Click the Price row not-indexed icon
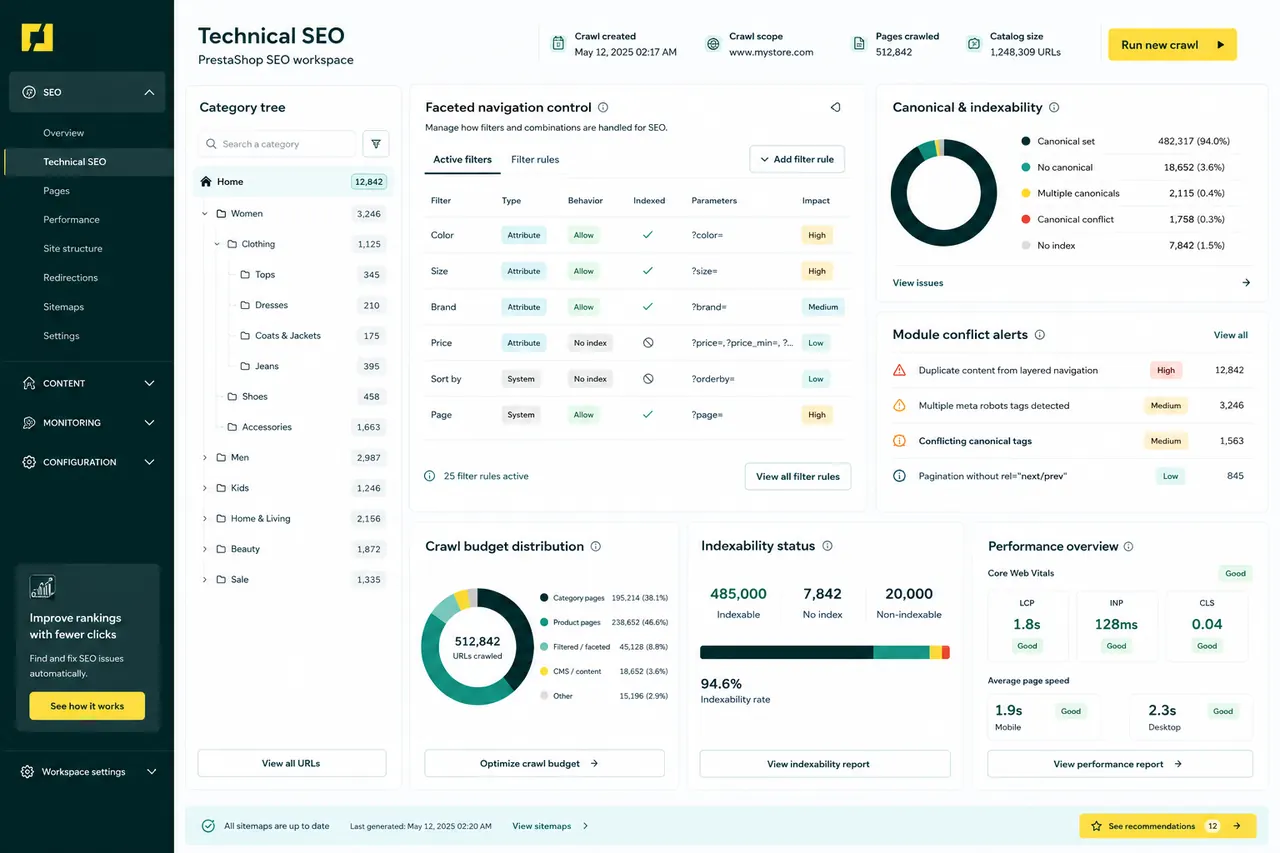The width and height of the screenshot is (1280, 853). pyautogui.click(x=648, y=343)
